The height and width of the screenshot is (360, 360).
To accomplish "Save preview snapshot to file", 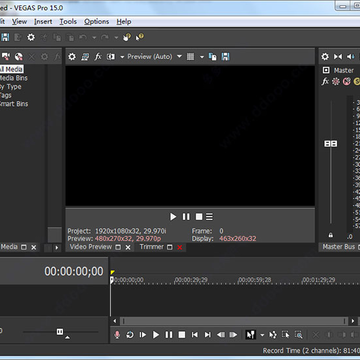I will click(x=226, y=57).
